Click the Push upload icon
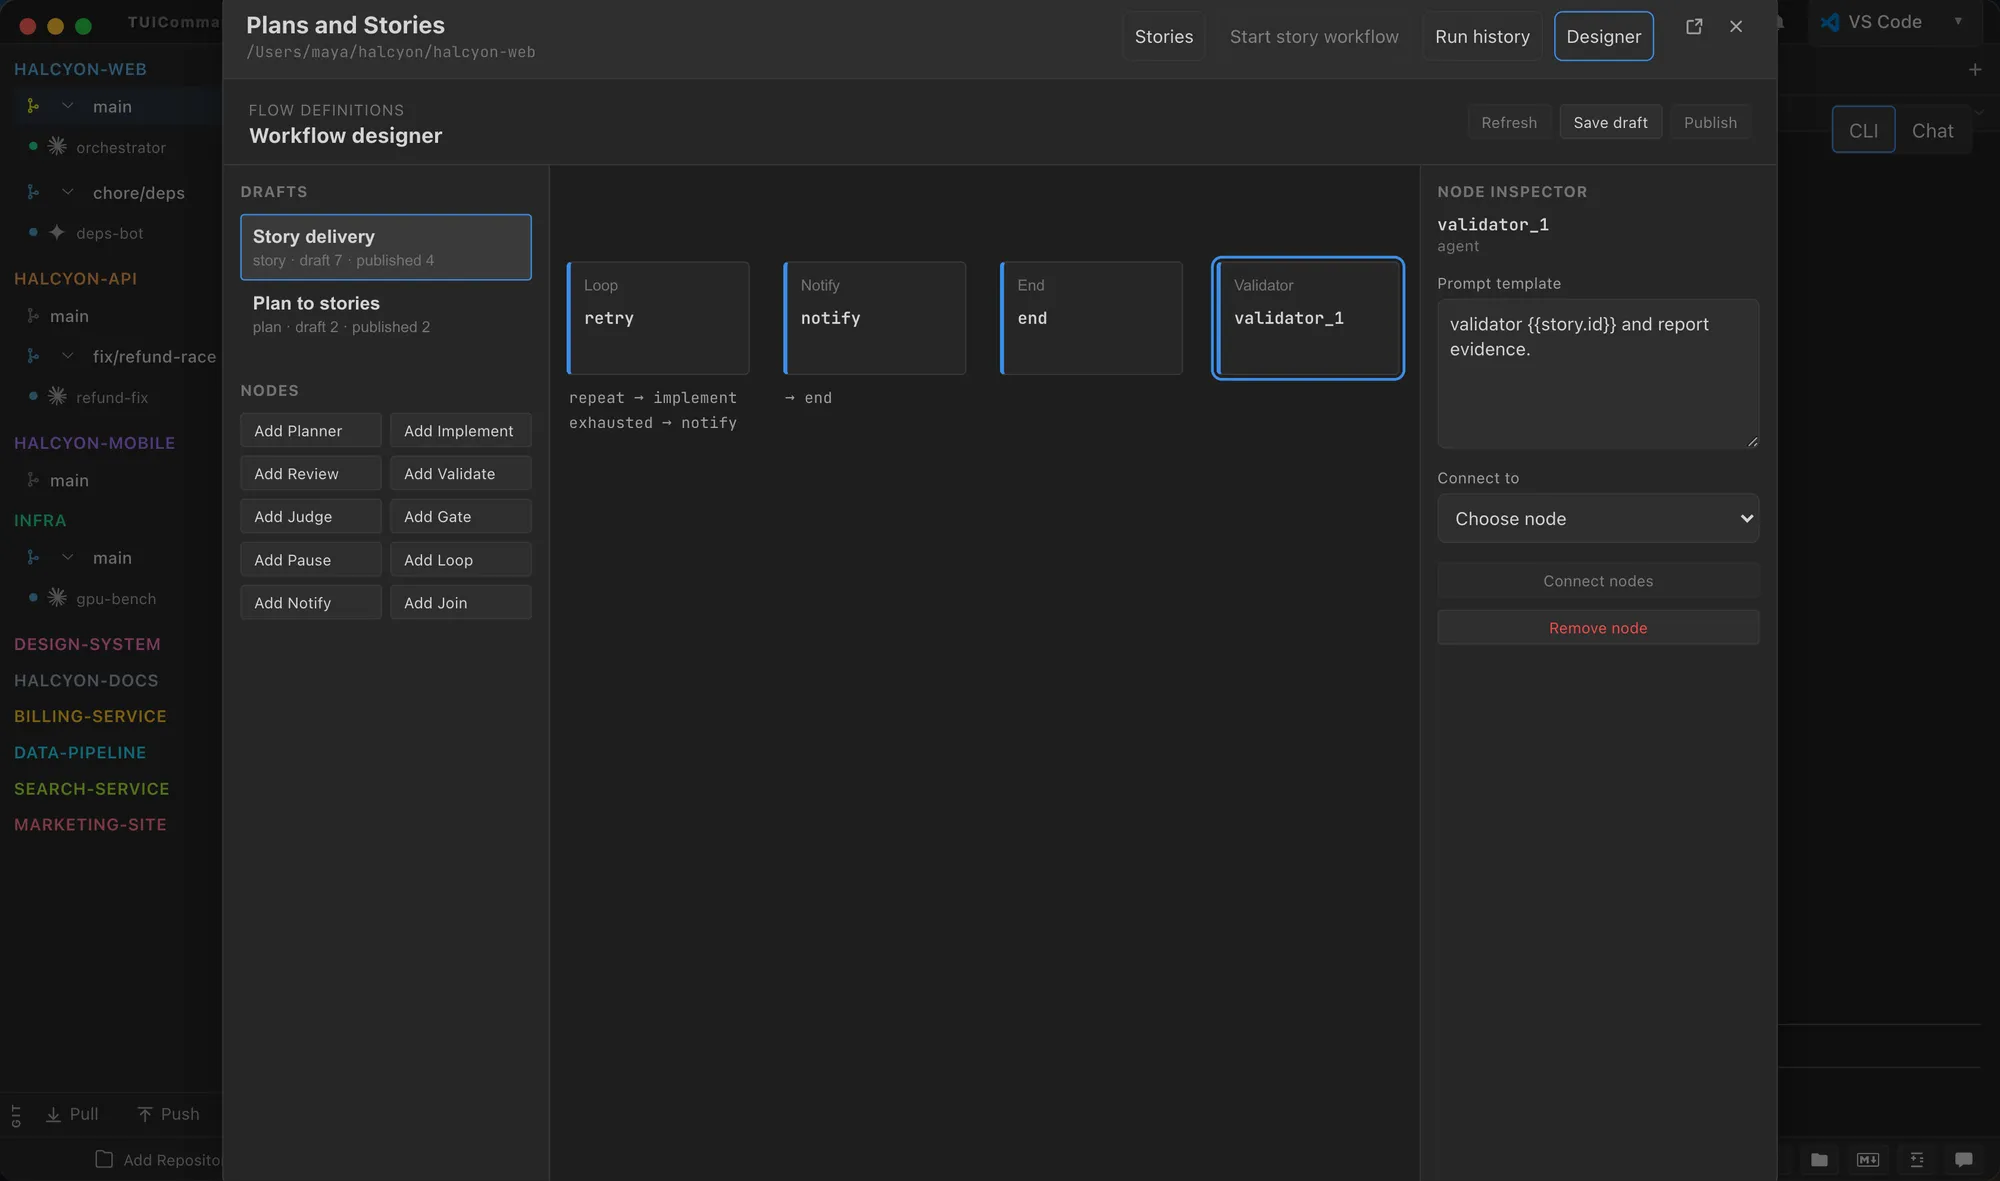 click(x=145, y=1114)
